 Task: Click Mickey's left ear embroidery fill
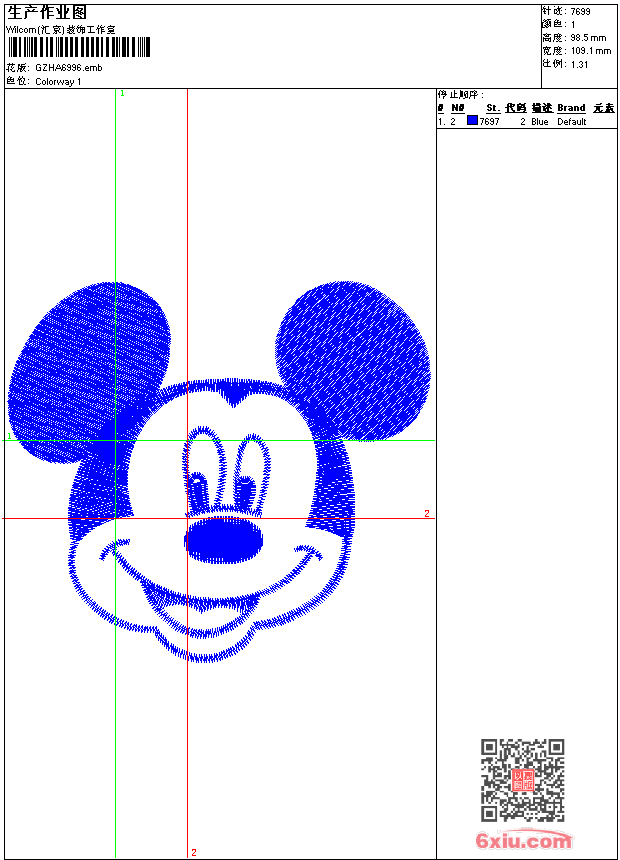click(x=88, y=368)
